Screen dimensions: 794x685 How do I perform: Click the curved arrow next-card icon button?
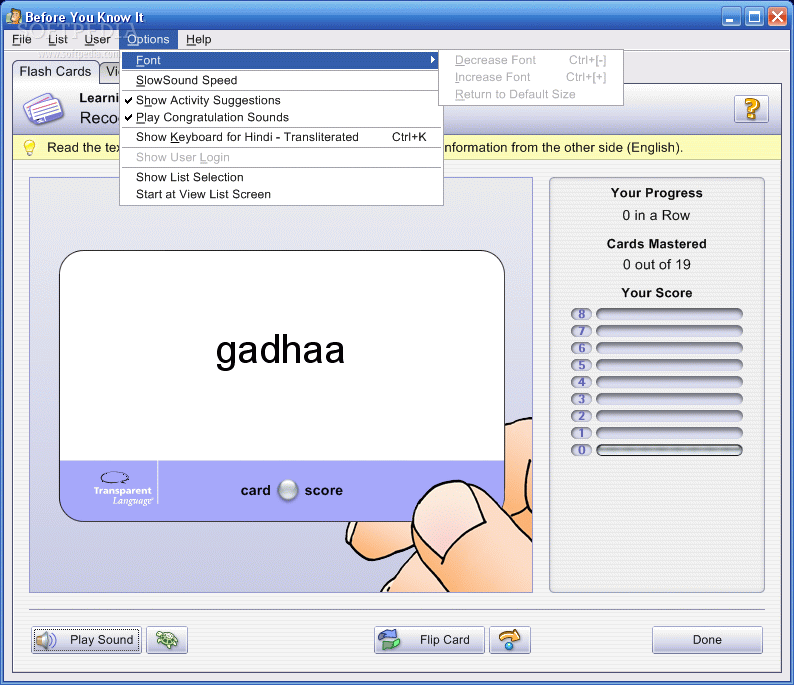click(x=509, y=640)
